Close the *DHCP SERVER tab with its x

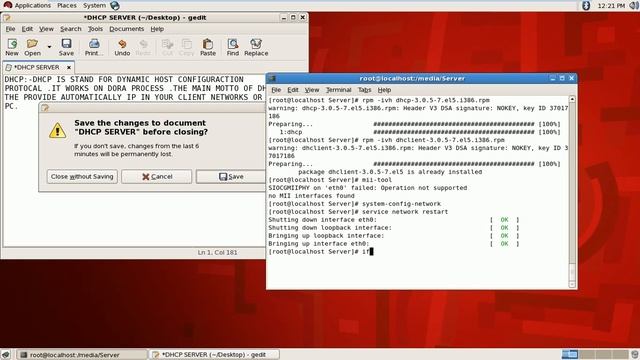[69, 67]
